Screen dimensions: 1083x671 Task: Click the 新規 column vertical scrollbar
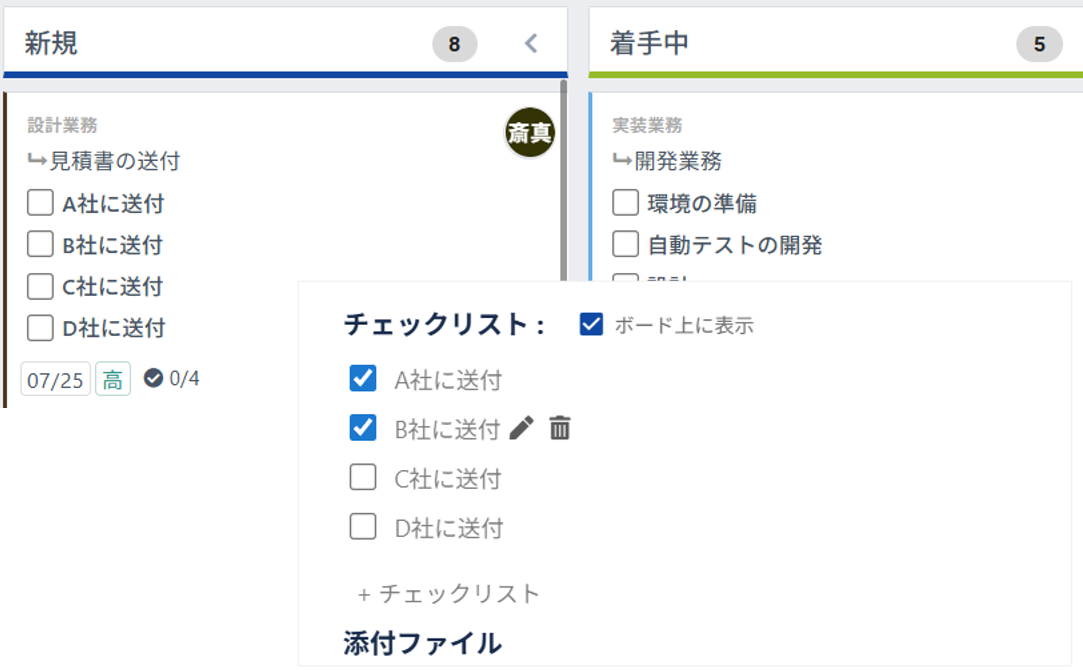[x=564, y=180]
